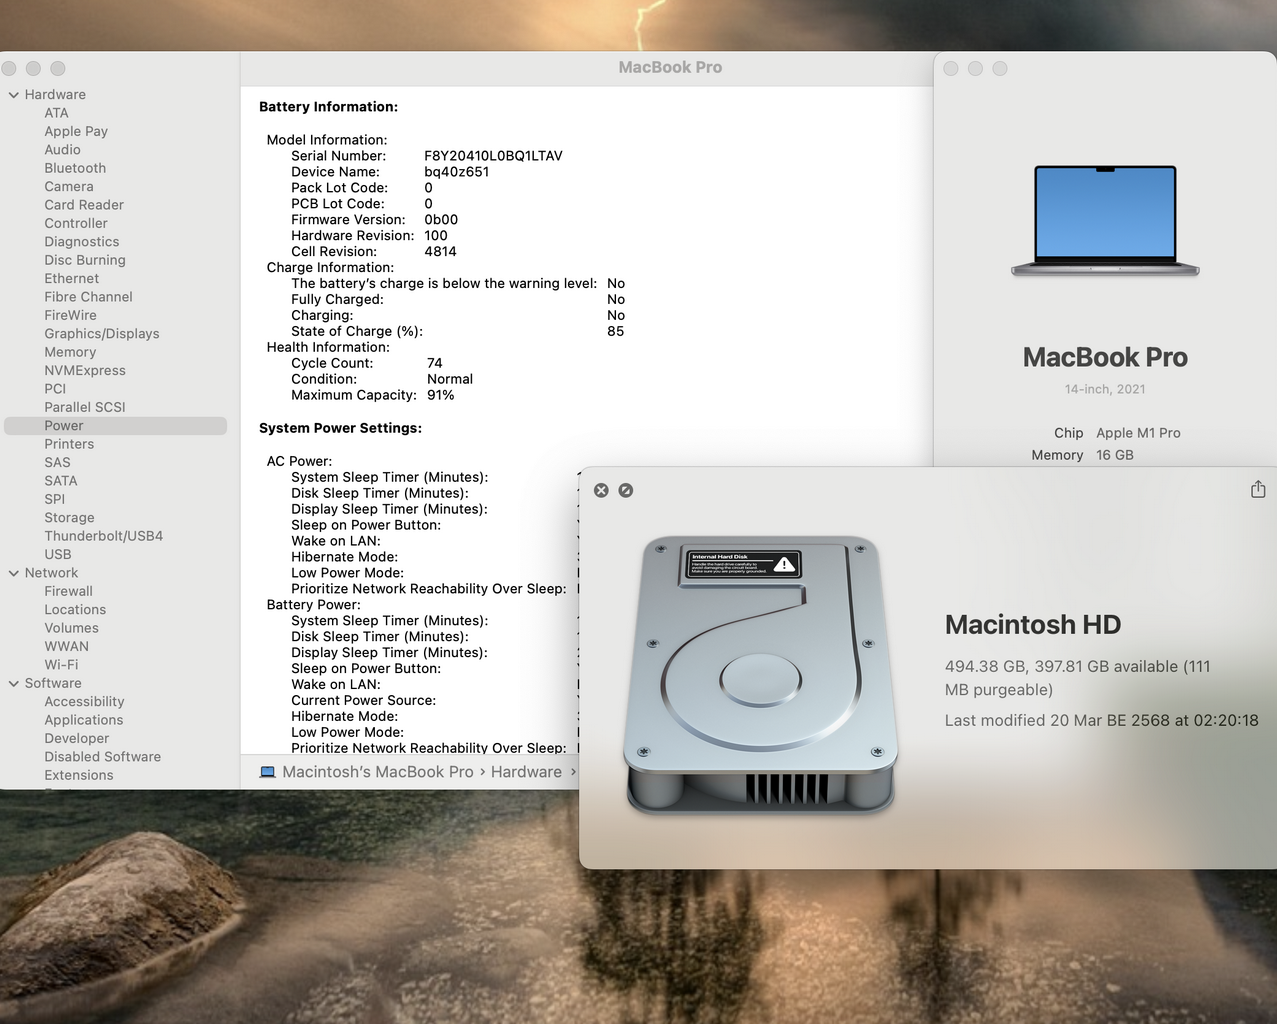Open Developer under Software

point(77,739)
